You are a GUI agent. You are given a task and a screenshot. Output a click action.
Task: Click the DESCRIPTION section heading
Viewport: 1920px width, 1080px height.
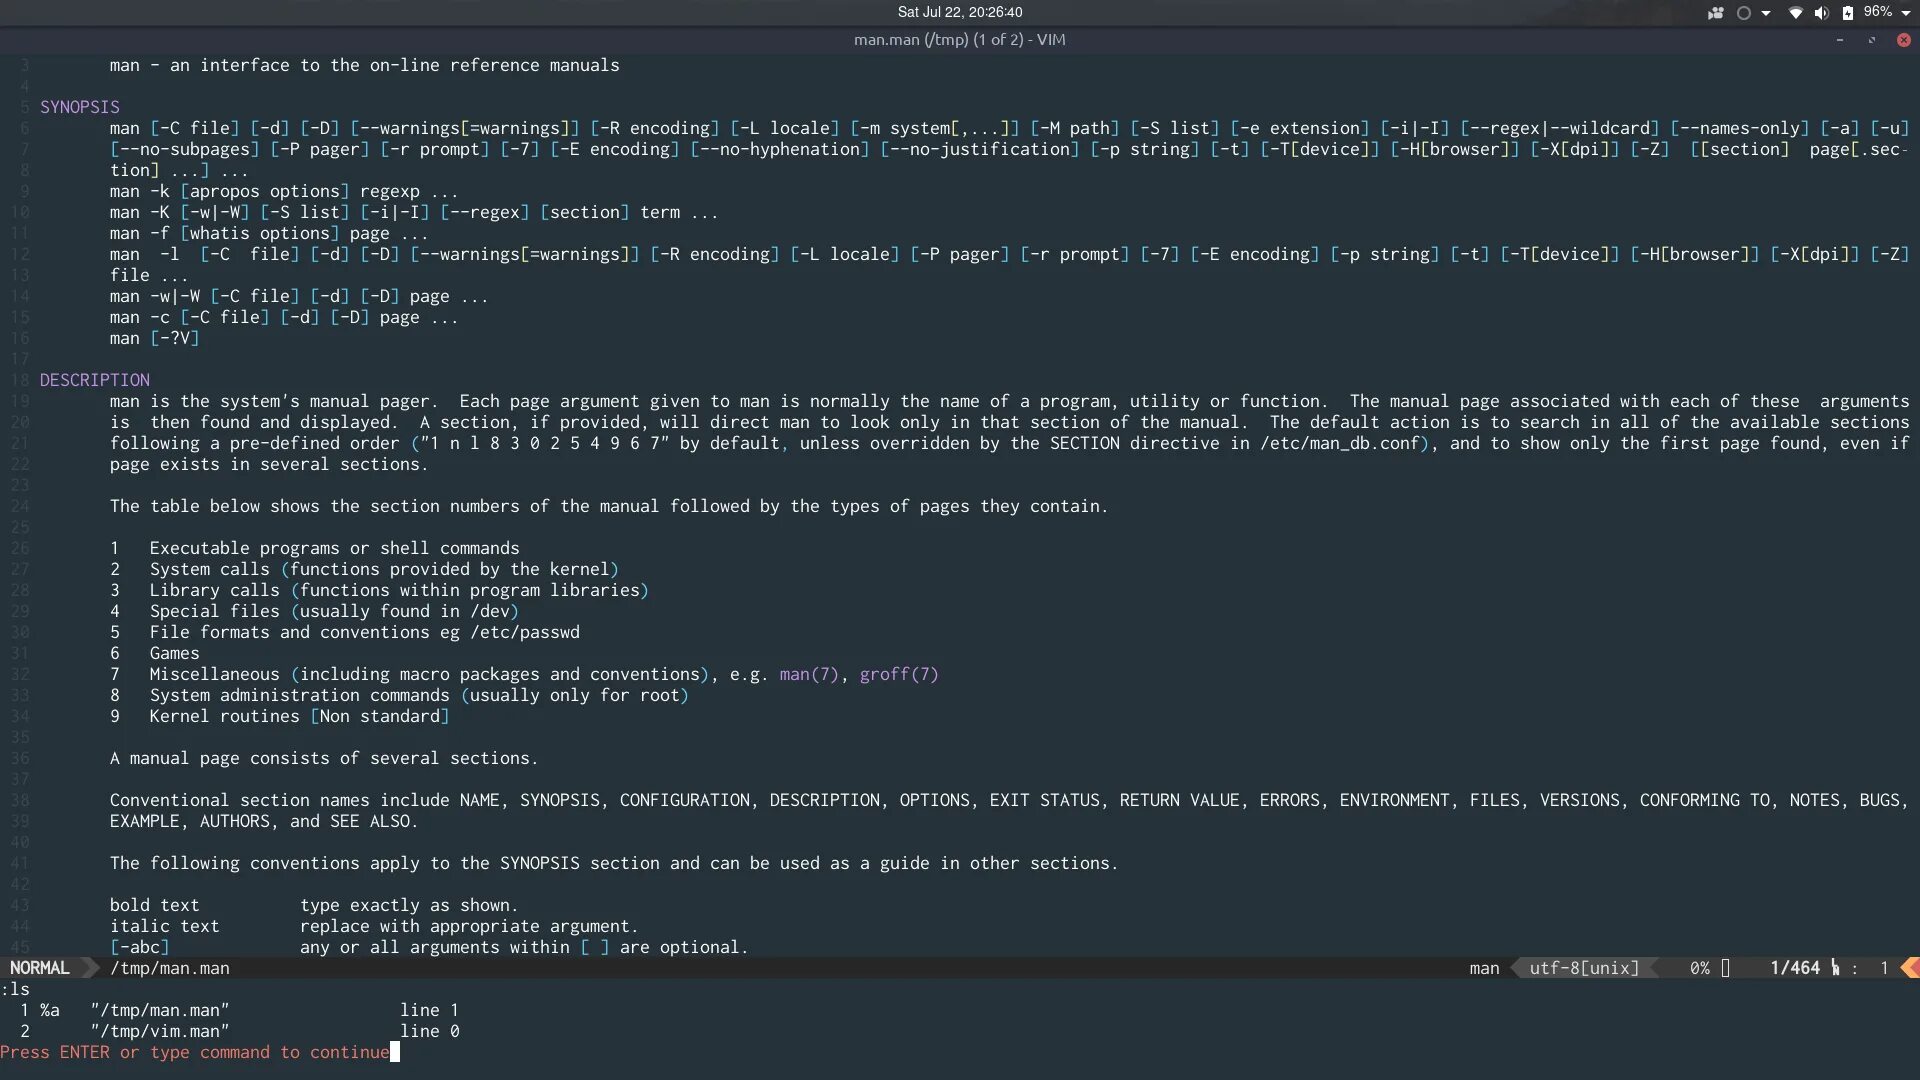click(x=95, y=380)
